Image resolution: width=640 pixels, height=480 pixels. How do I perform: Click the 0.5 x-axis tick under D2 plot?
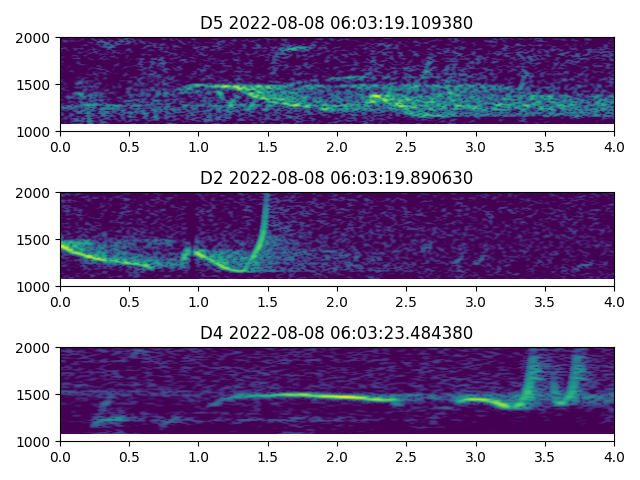129,301
